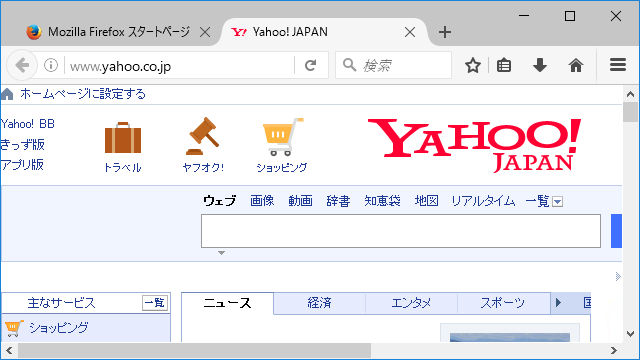Click the horizontal scrollbar thumb
Viewport: 640px width, 360px height.
point(194,351)
